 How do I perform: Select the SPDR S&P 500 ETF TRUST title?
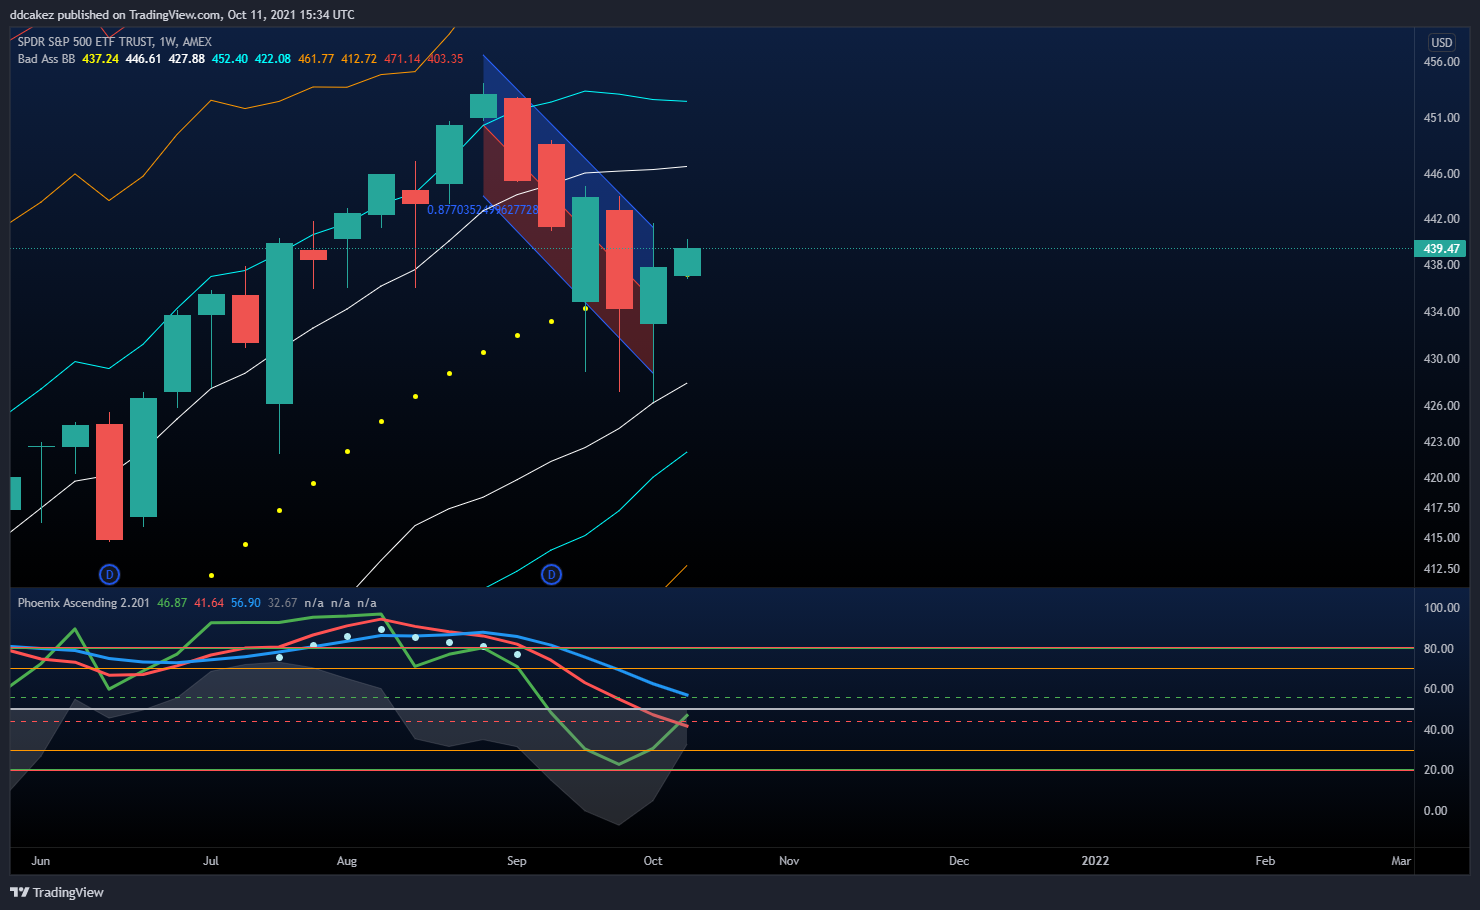click(x=85, y=42)
